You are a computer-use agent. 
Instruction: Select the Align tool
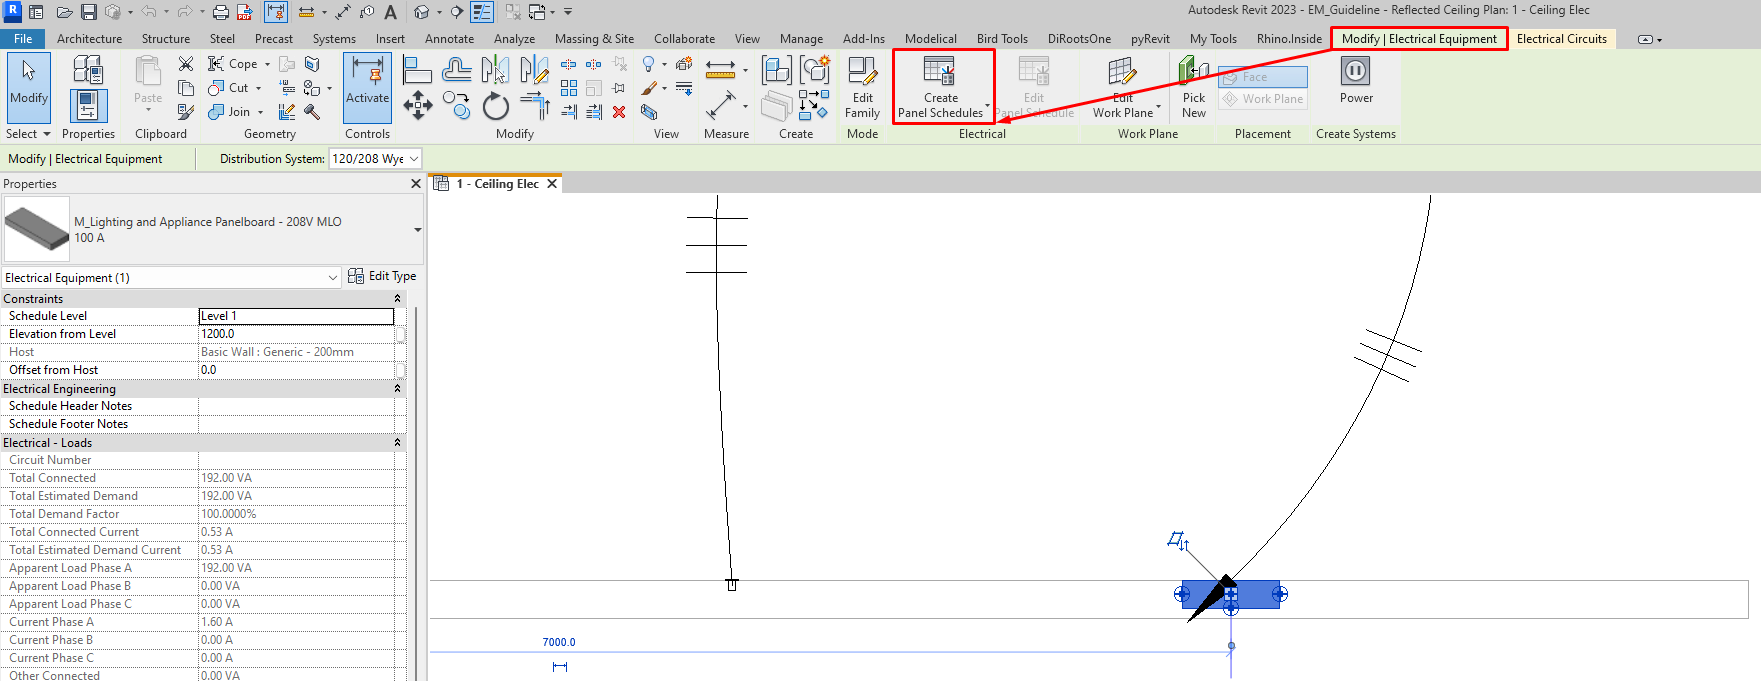417,70
